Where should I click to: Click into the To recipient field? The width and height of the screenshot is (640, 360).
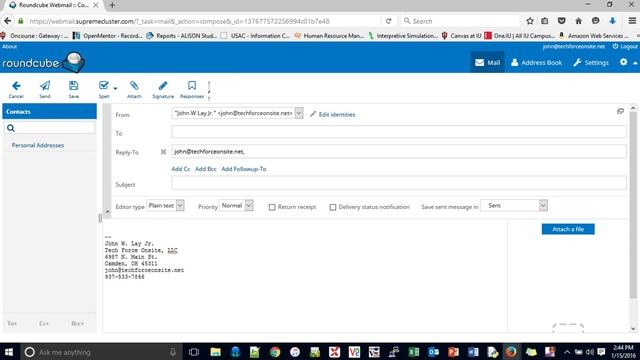399,132
